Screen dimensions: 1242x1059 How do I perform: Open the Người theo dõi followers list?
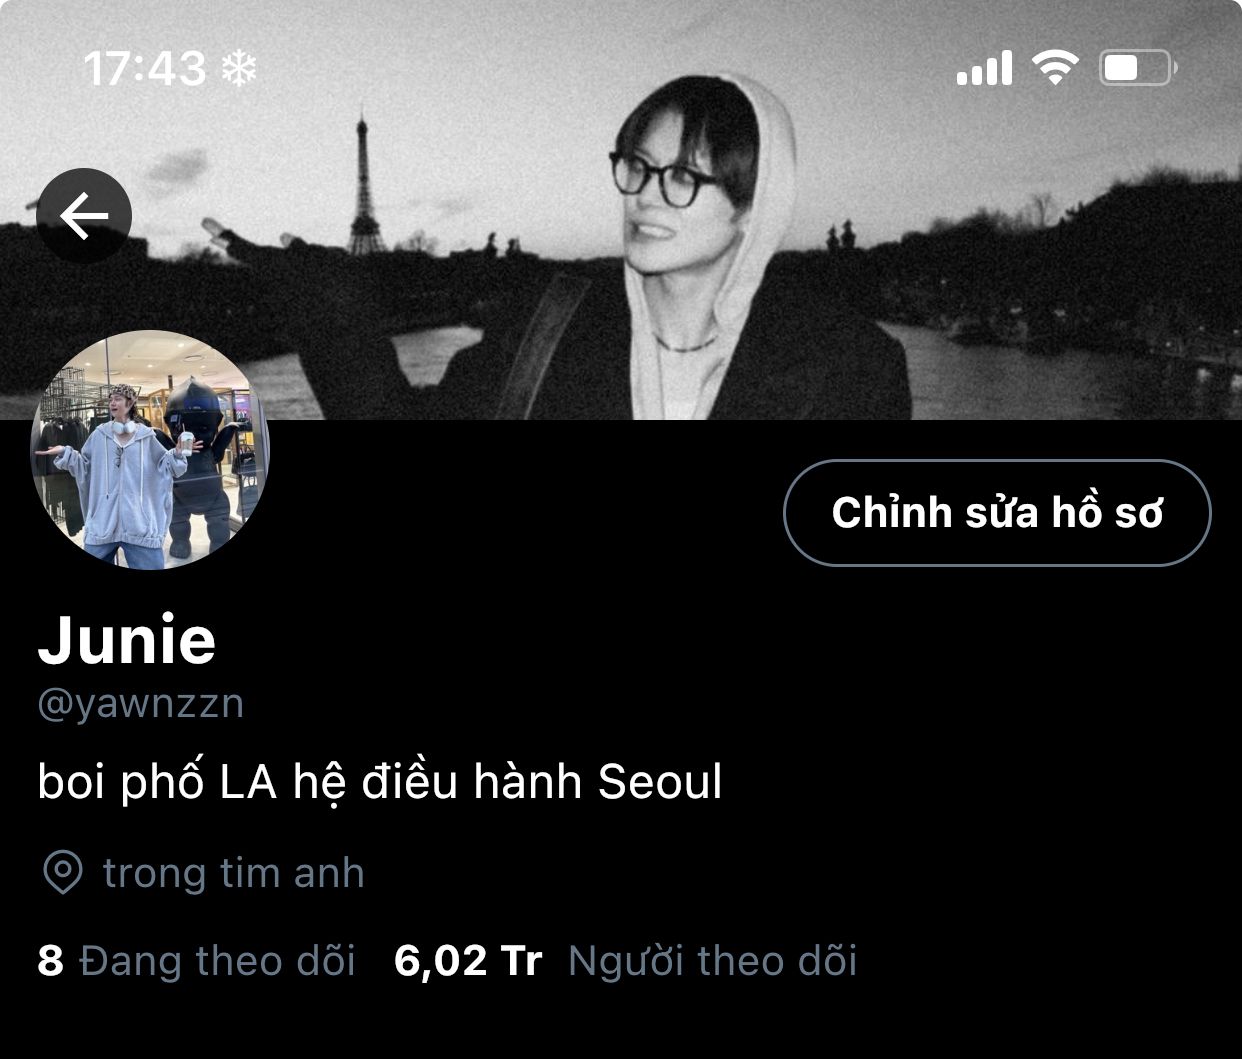click(x=712, y=961)
